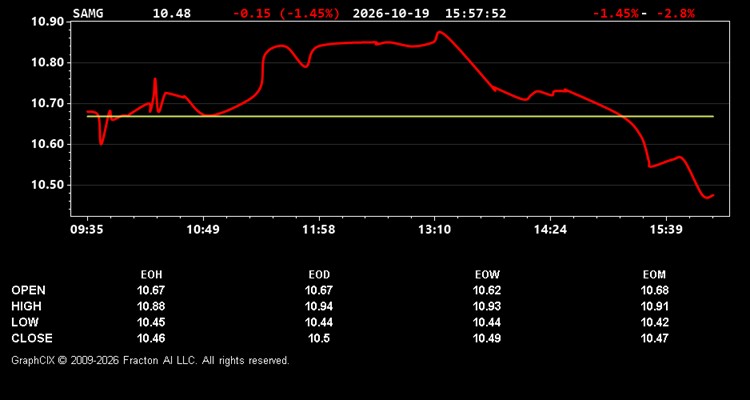Click the 09:35 time axis marker

point(88,230)
